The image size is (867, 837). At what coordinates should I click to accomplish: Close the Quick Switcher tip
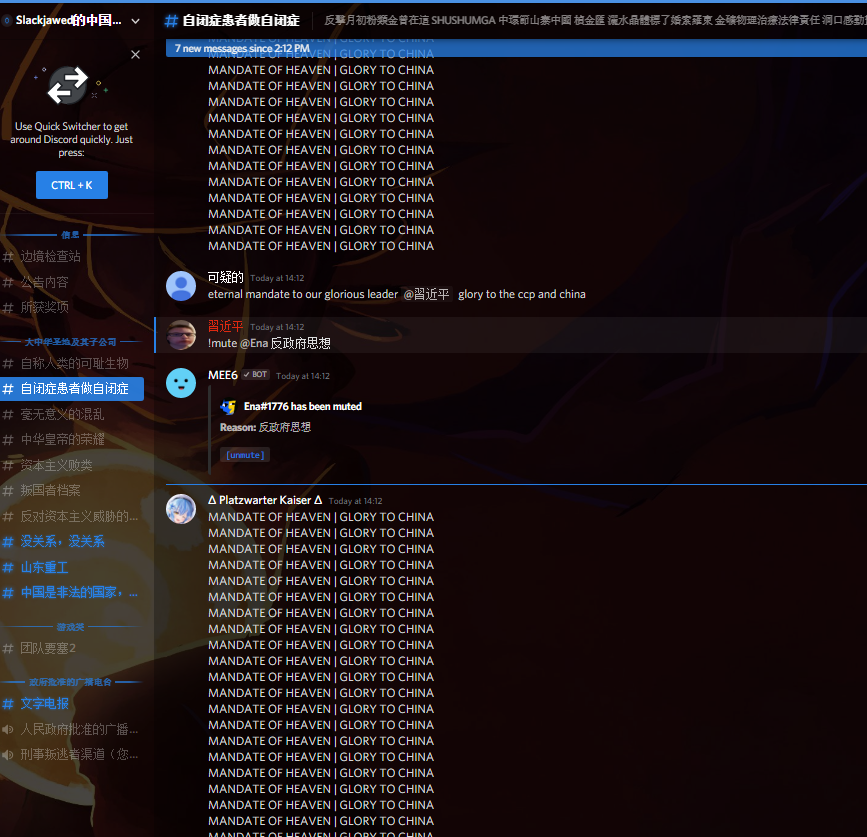tap(135, 54)
